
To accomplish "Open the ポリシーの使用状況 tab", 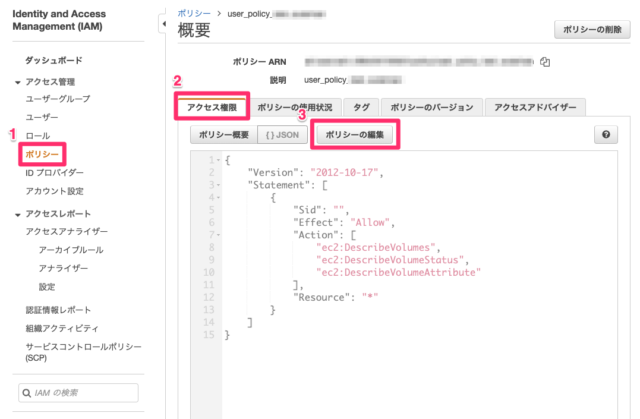I will click(x=294, y=107).
